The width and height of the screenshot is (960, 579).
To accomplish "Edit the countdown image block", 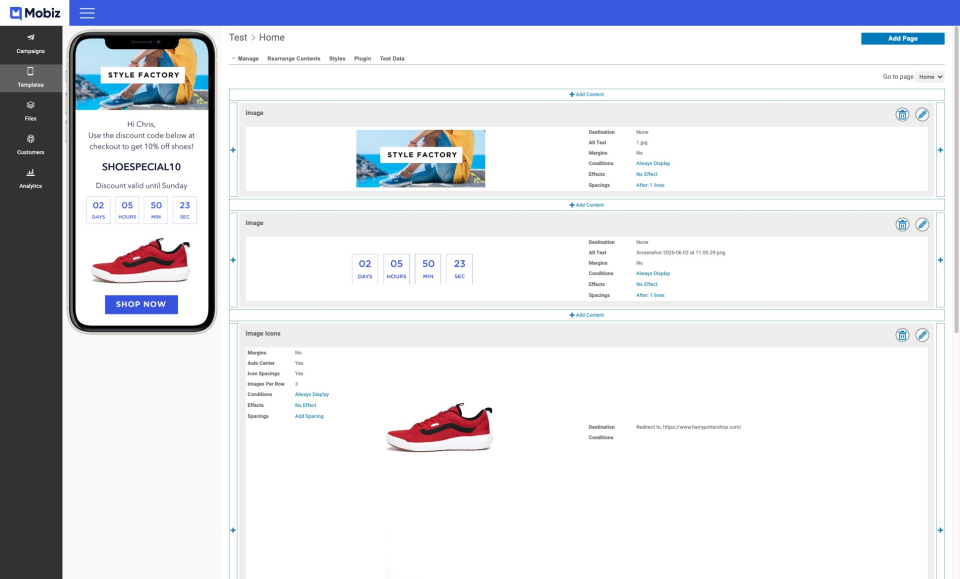I will pos(922,225).
